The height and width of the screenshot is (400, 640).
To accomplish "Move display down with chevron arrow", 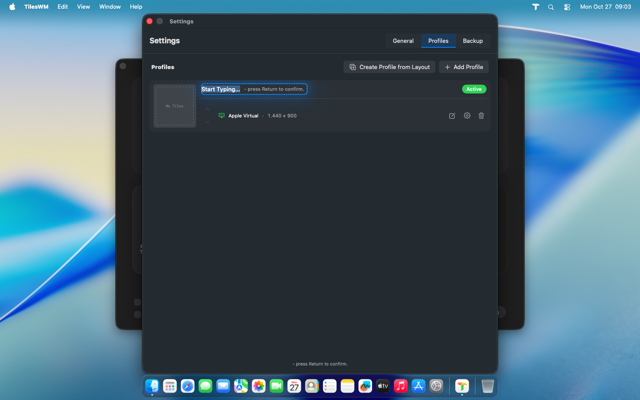I will click(209, 121).
